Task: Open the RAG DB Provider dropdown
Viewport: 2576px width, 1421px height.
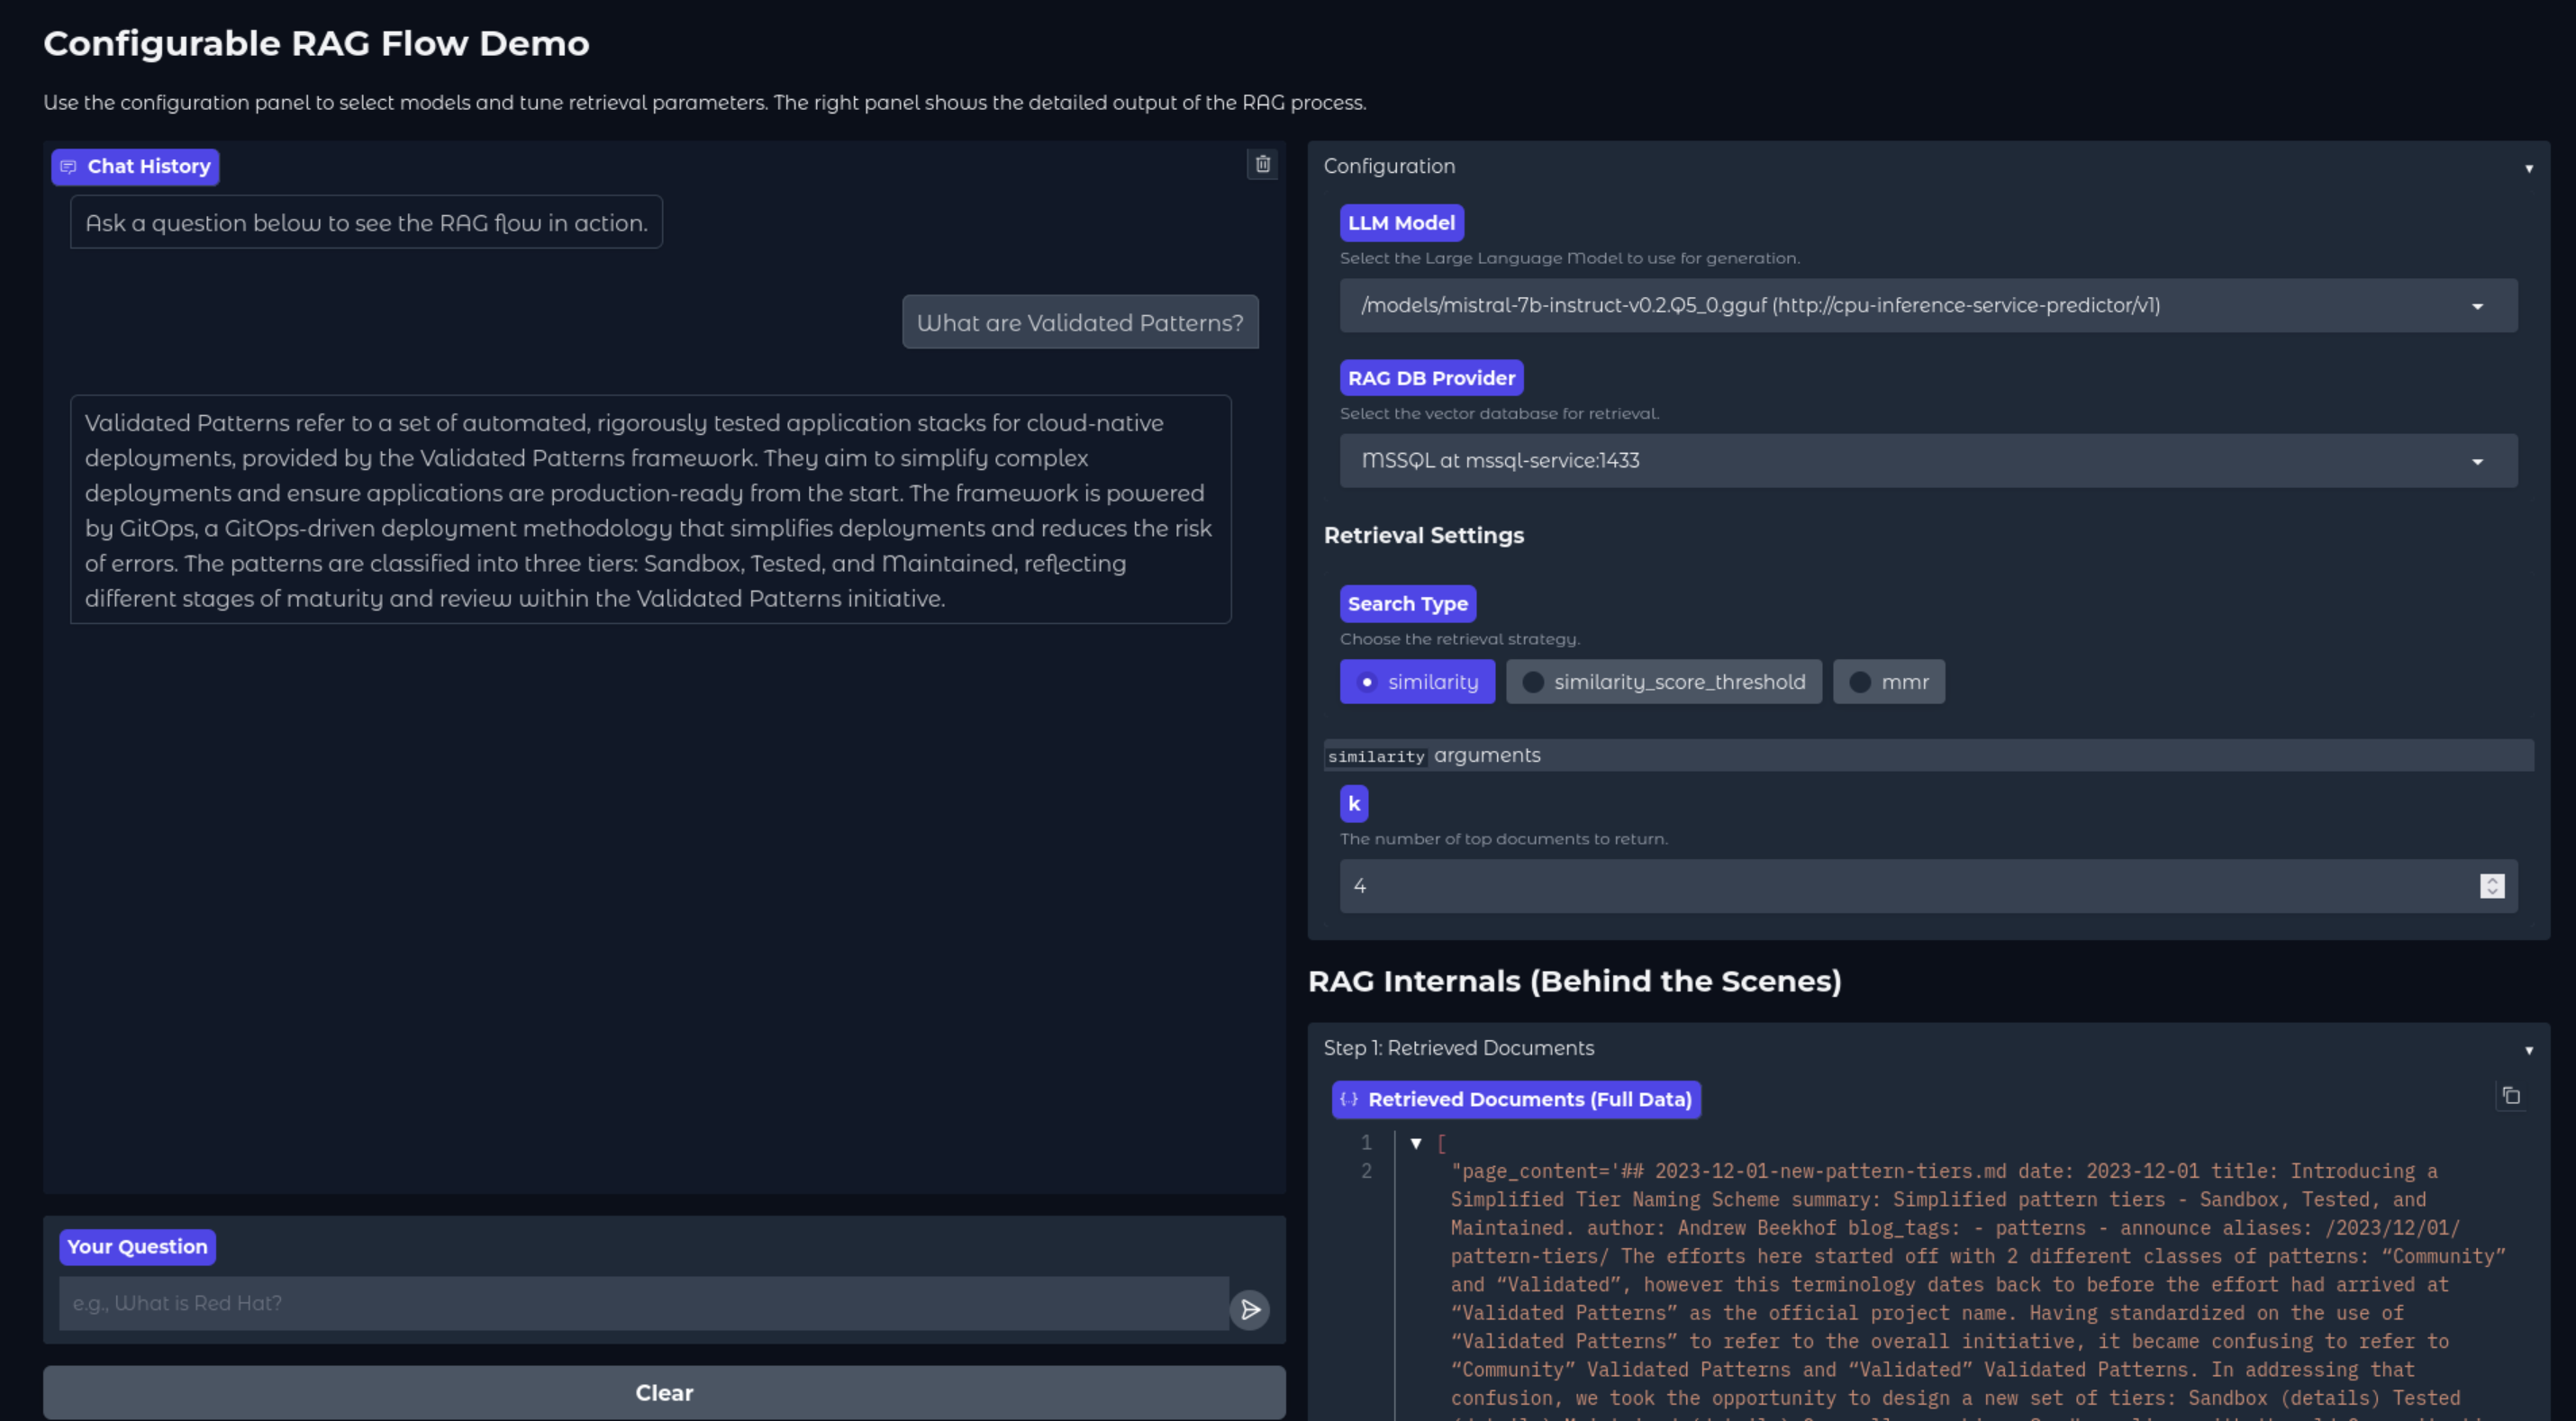Action: click(x=1927, y=461)
